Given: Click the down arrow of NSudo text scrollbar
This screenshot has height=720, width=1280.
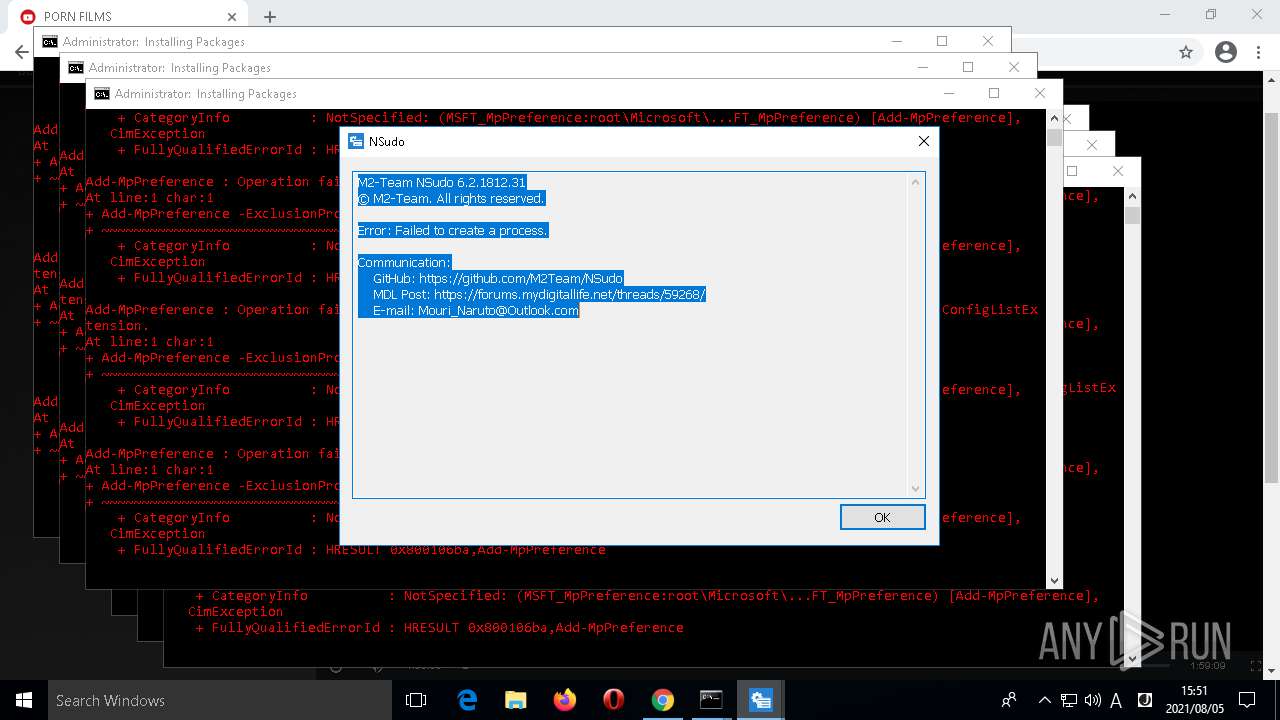Looking at the screenshot, I should coord(915,489).
